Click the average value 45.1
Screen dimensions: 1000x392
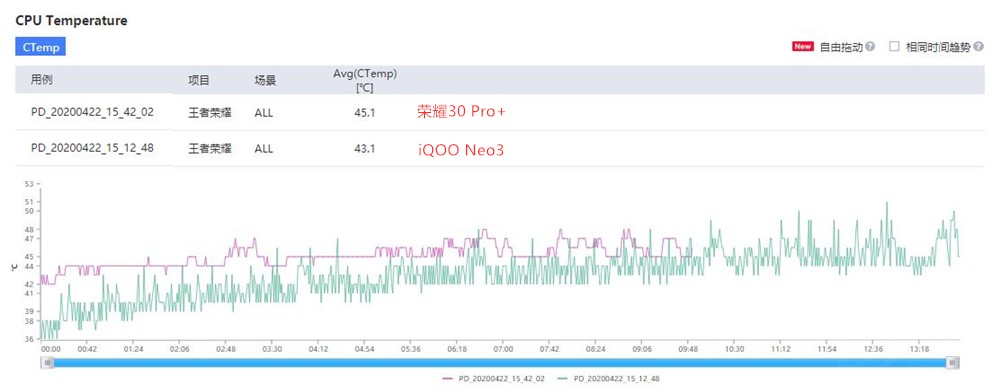click(365, 113)
